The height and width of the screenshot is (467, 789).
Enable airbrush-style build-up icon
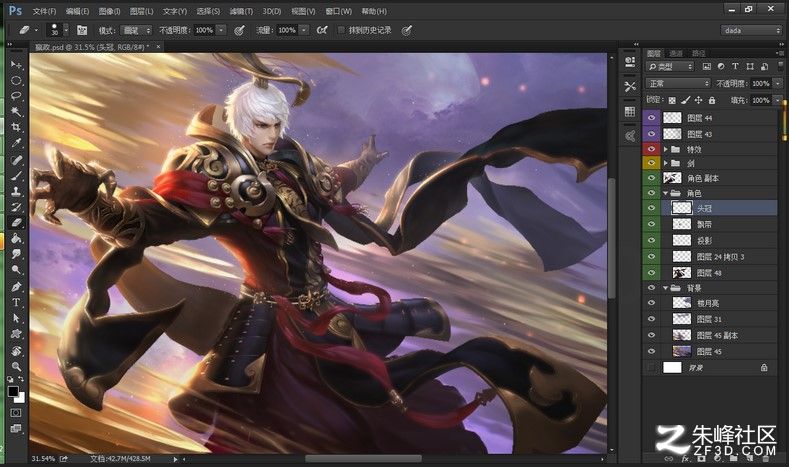click(x=322, y=31)
